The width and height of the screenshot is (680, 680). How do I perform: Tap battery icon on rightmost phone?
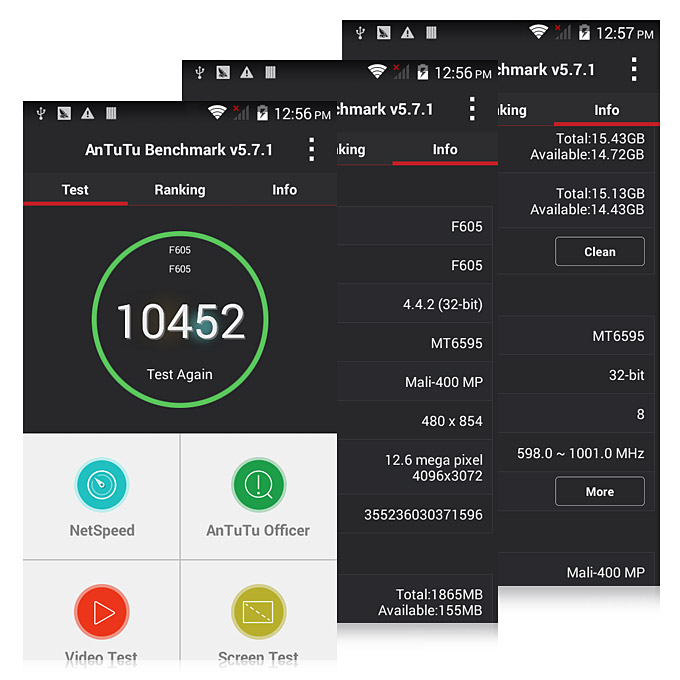(584, 33)
